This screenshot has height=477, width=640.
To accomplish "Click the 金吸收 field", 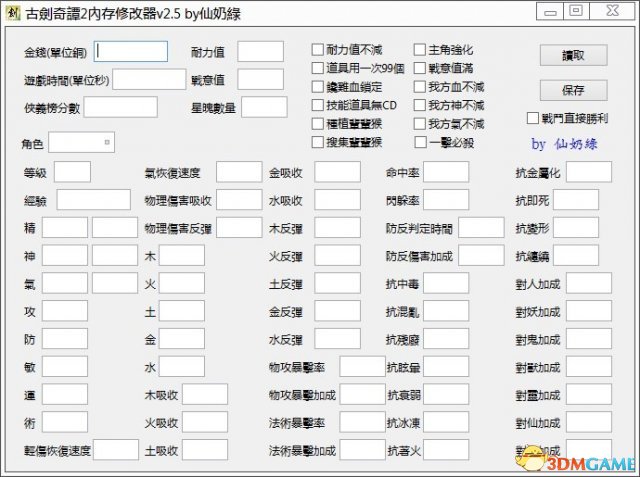I will 337,172.
